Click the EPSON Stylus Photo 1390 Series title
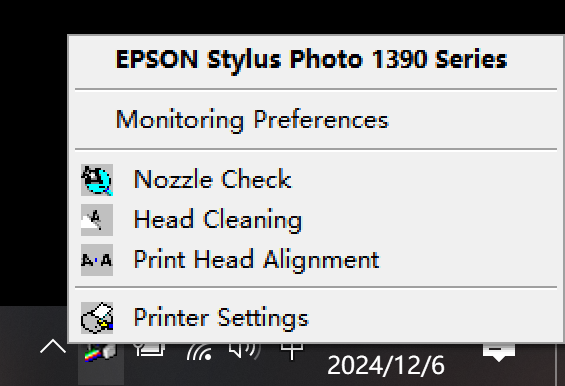This screenshot has height=386, width=565. tap(311, 59)
